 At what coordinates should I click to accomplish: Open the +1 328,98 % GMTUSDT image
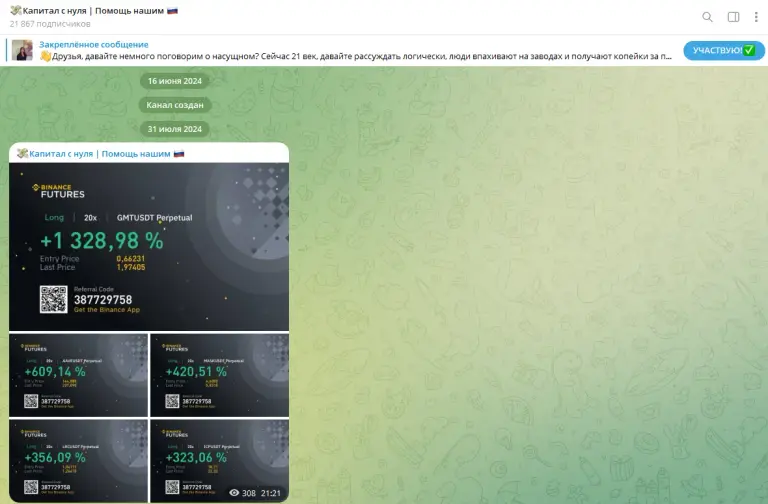[149, 247]
